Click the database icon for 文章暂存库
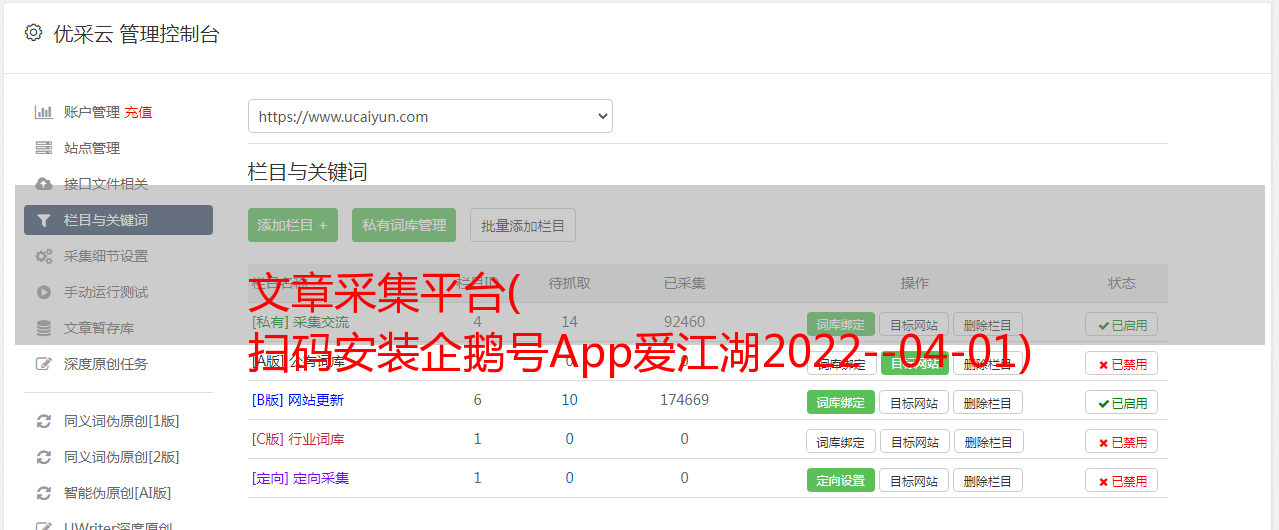1279x530 pixels. [44, 328]
